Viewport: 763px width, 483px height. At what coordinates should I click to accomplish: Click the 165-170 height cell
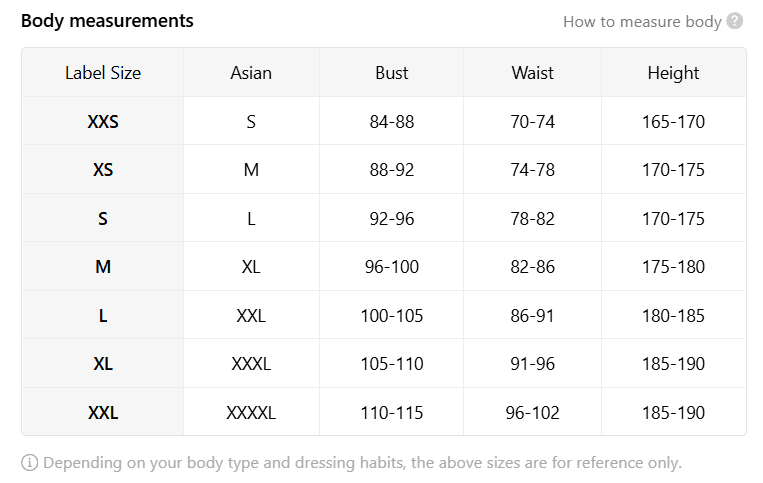(x=673, y=122)
